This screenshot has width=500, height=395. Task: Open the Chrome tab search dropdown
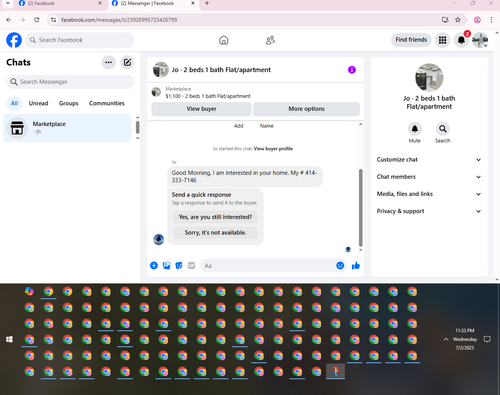pos(8,3)
